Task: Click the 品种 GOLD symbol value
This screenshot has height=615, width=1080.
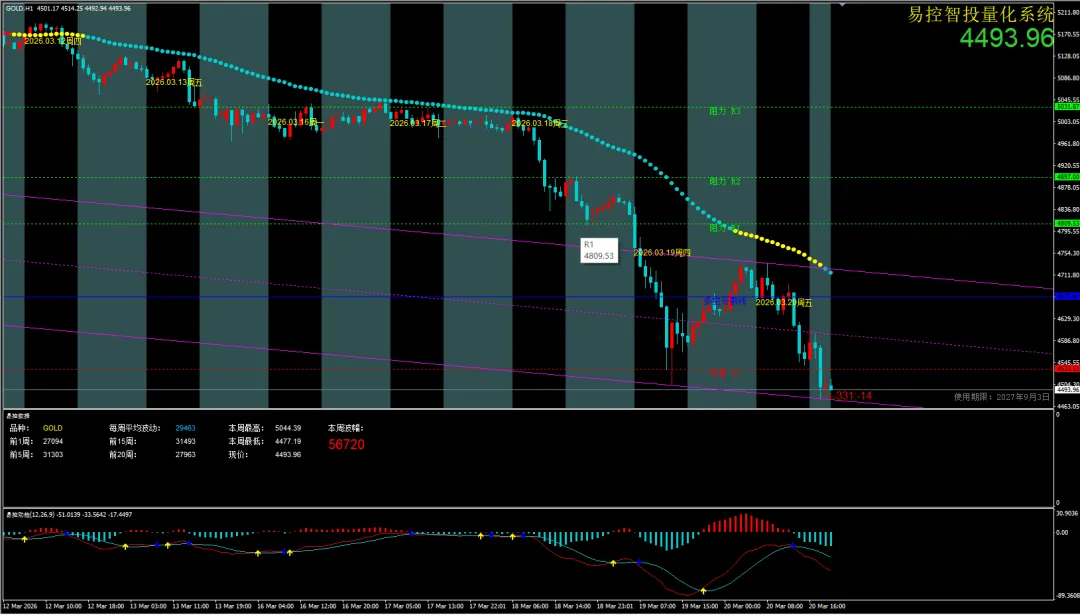Action: 52,428
